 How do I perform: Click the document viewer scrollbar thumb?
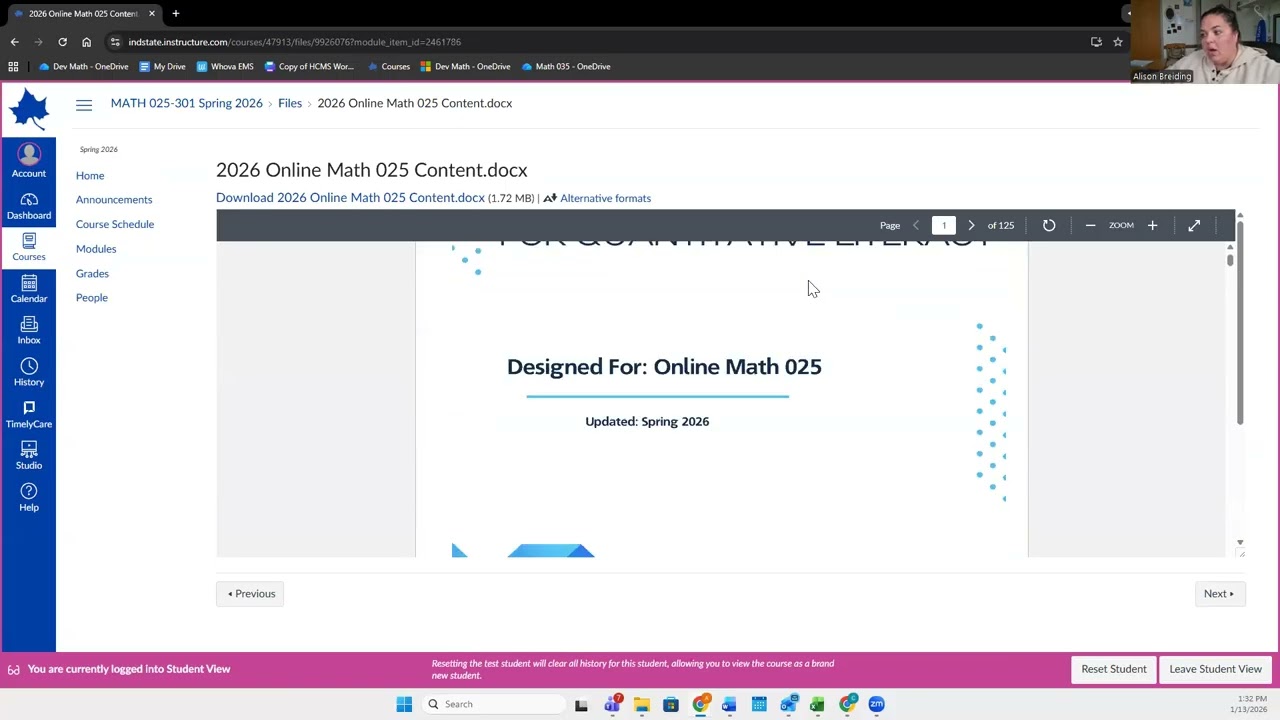pos(1230,260)
